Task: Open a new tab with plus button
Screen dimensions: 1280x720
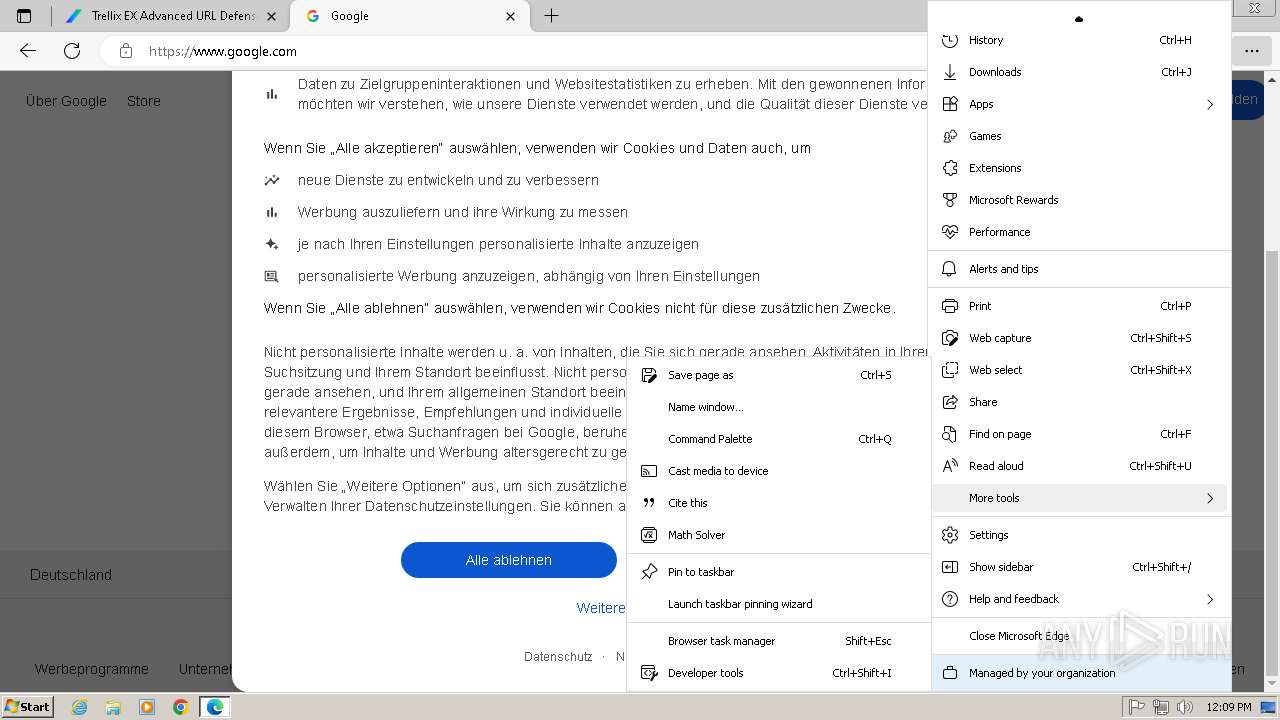Action: click(551, 16)
